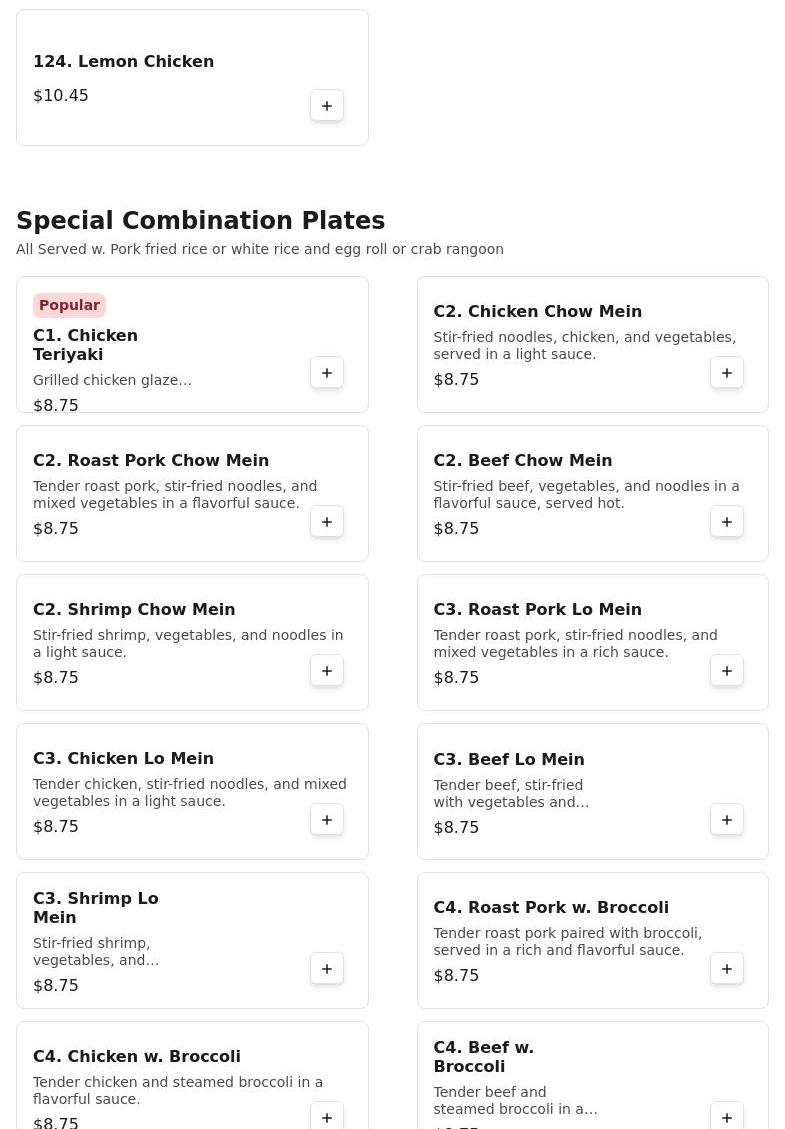Viewport: 785px width, 1129px height.
Task: View C4. Chicken w. Broccoli item name
Action: [136, 1057]
